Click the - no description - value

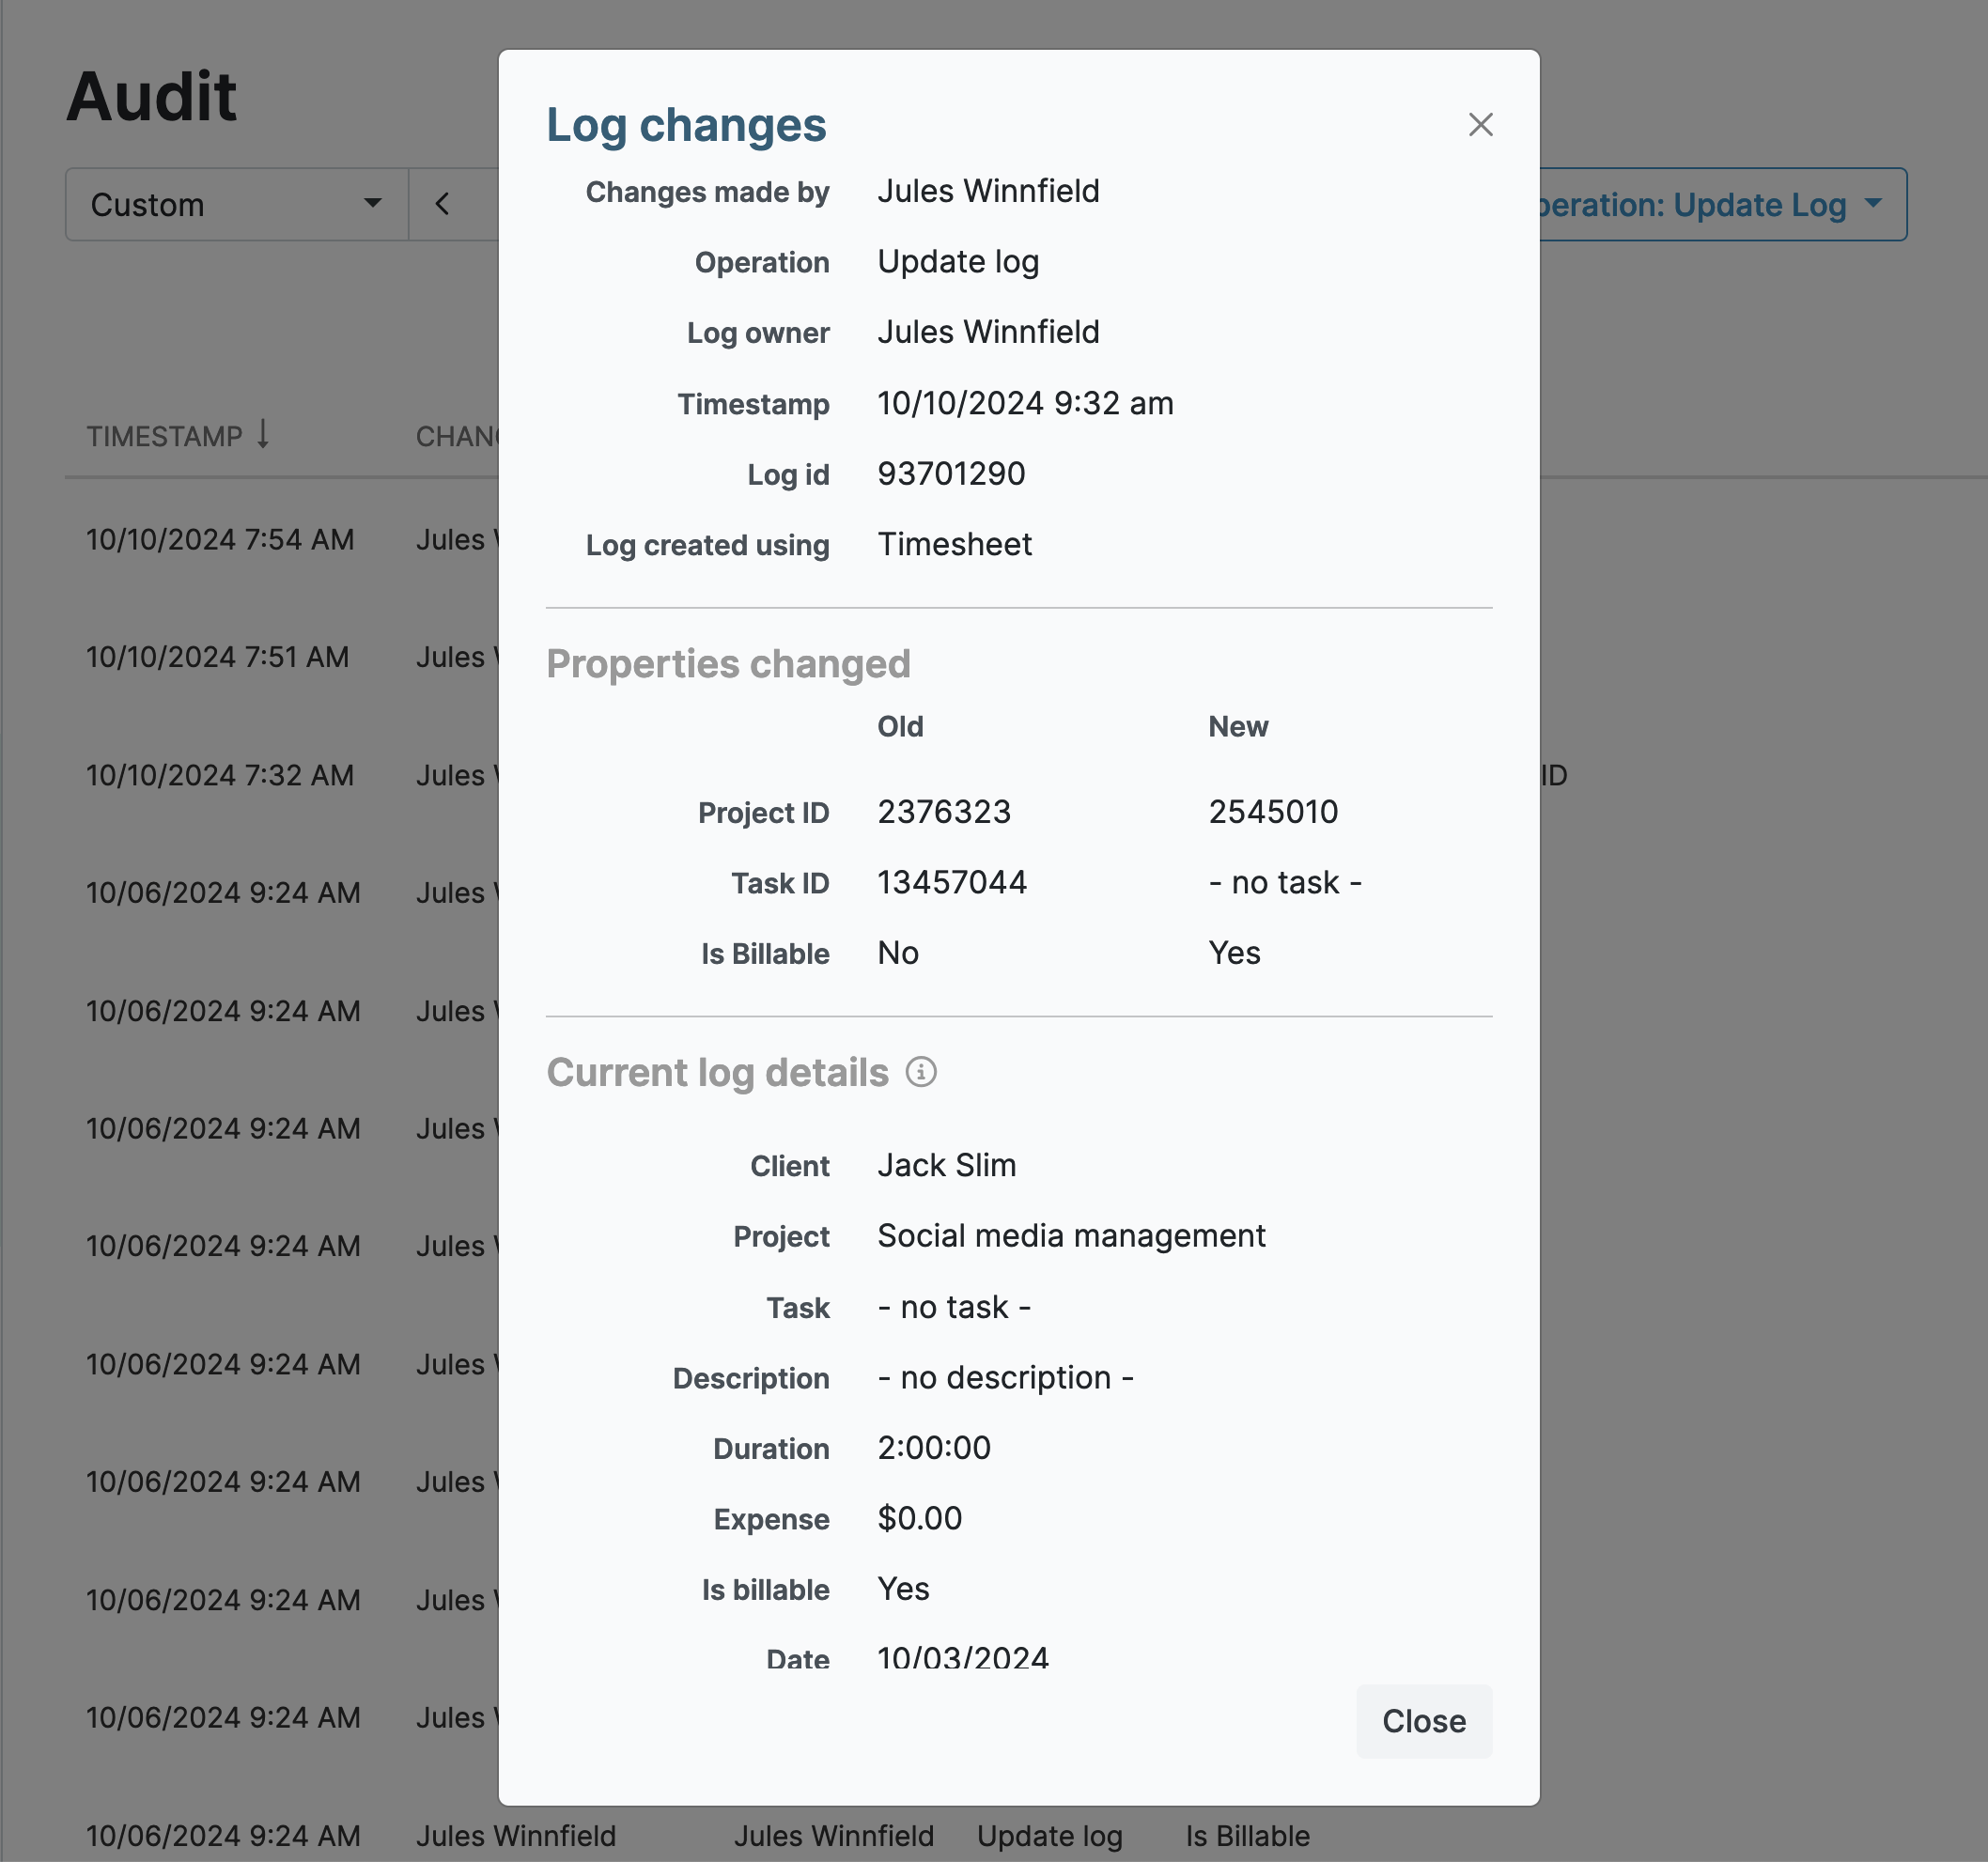[x=1005, y=1378]
